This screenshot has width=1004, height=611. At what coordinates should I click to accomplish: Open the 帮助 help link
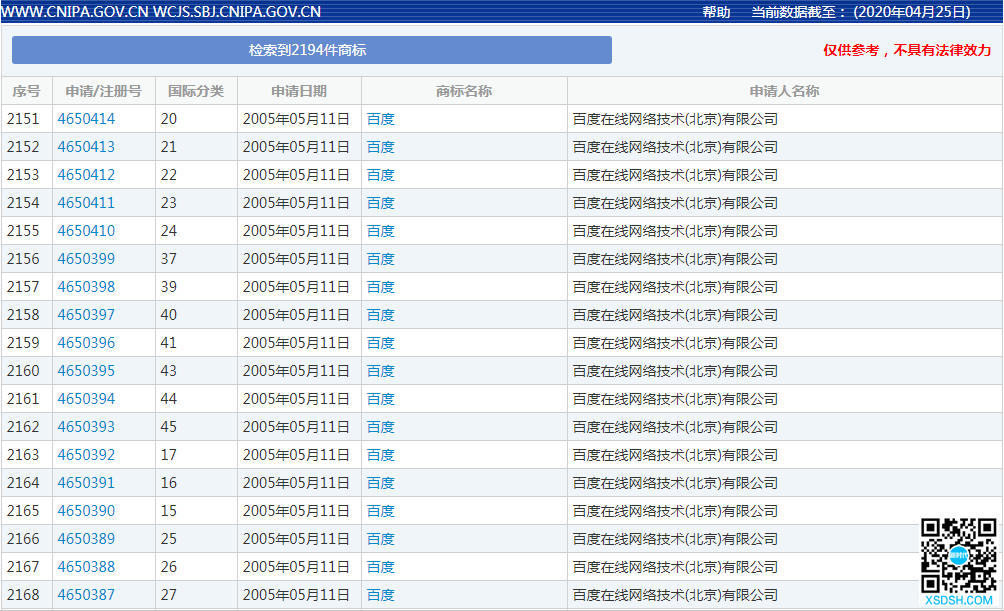click(x=716, y=12)
